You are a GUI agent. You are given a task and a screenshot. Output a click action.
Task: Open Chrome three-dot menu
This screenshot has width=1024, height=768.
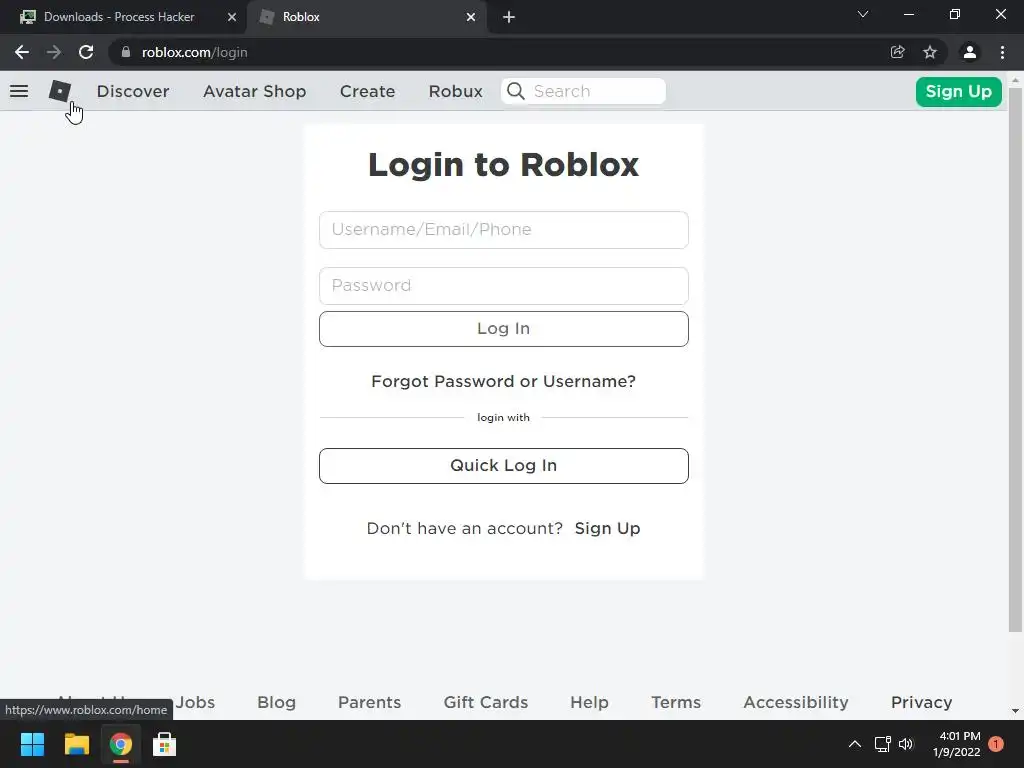pyautogui.click(x=1002, y=52)
